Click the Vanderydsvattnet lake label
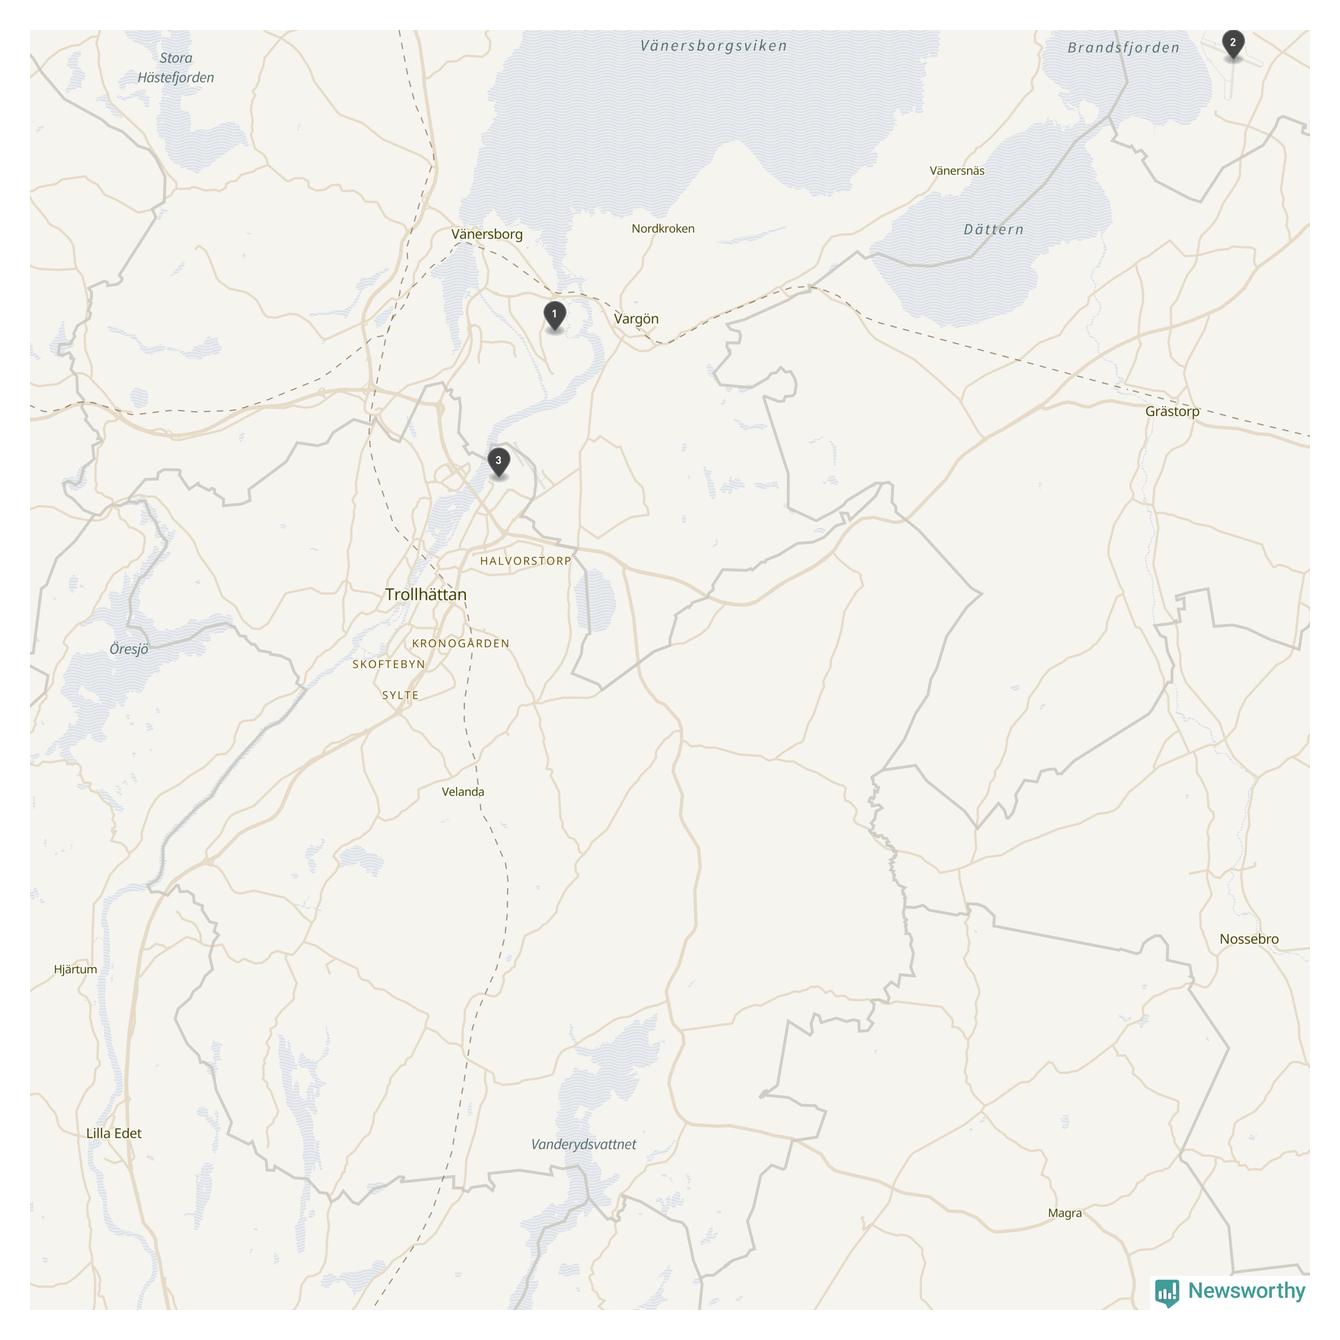1340x1340 pixels. 583,1144
